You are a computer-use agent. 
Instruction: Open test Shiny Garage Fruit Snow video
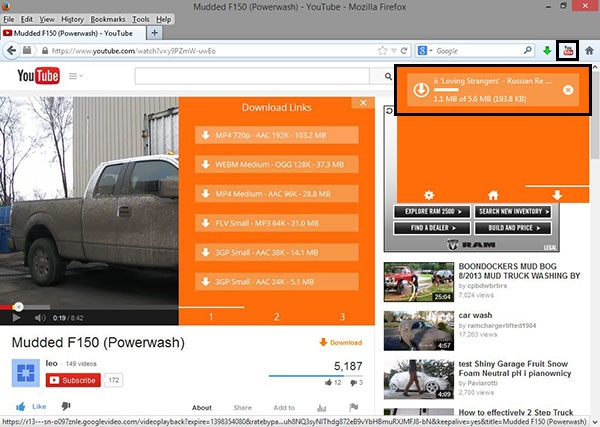(419, 379)
